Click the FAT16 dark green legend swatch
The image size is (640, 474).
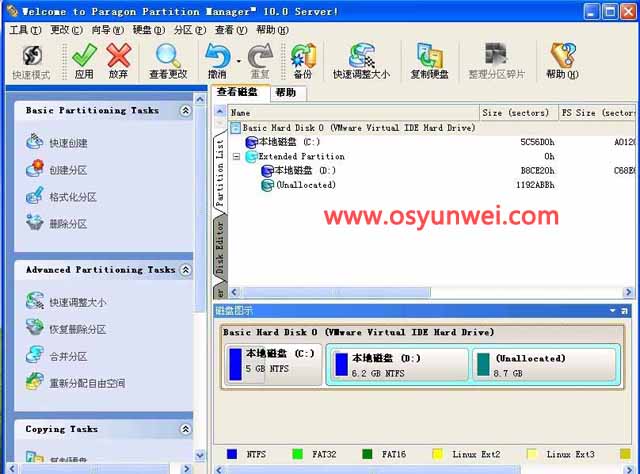click(367, 454)
